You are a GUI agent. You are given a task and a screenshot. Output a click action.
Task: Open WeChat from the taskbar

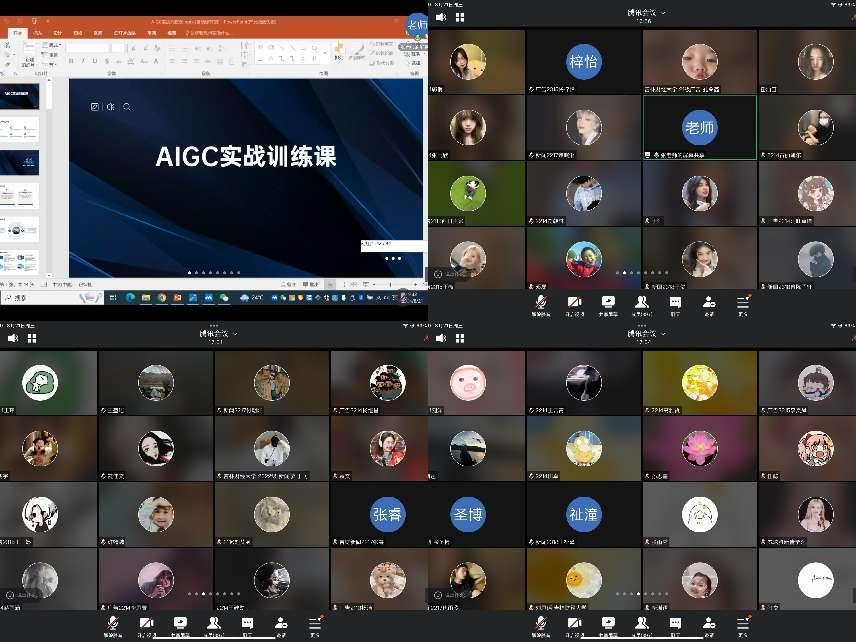(224, 298)
